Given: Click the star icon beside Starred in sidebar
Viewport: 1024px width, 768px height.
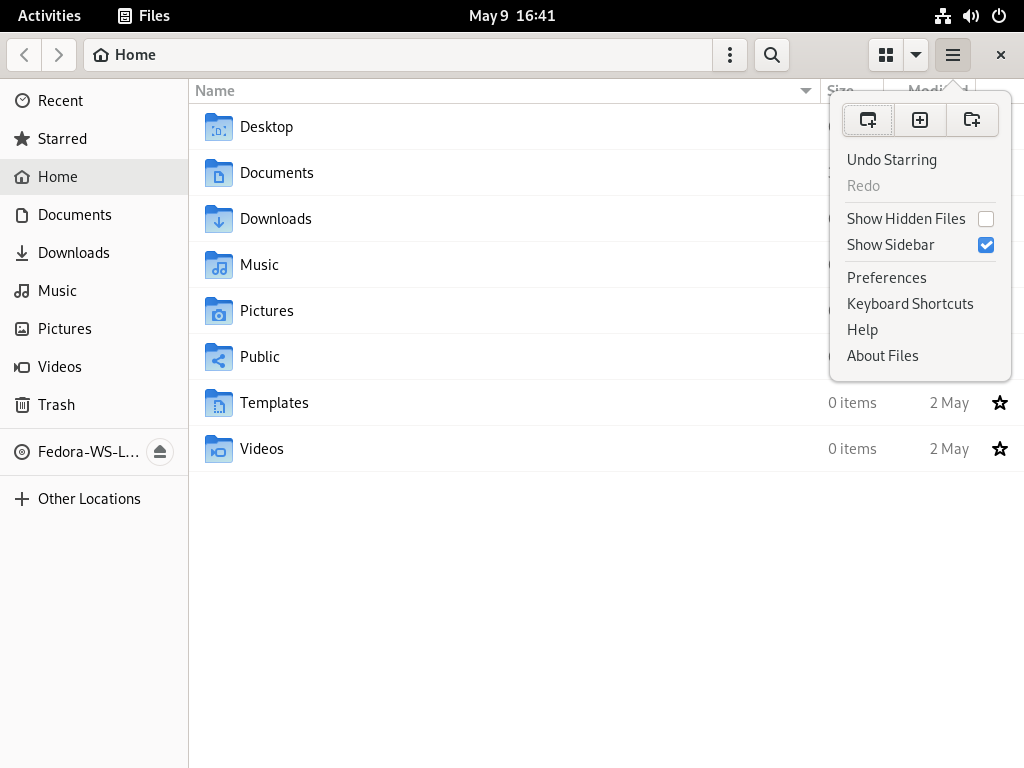Looking at the screenshot, I should point(22,138).
